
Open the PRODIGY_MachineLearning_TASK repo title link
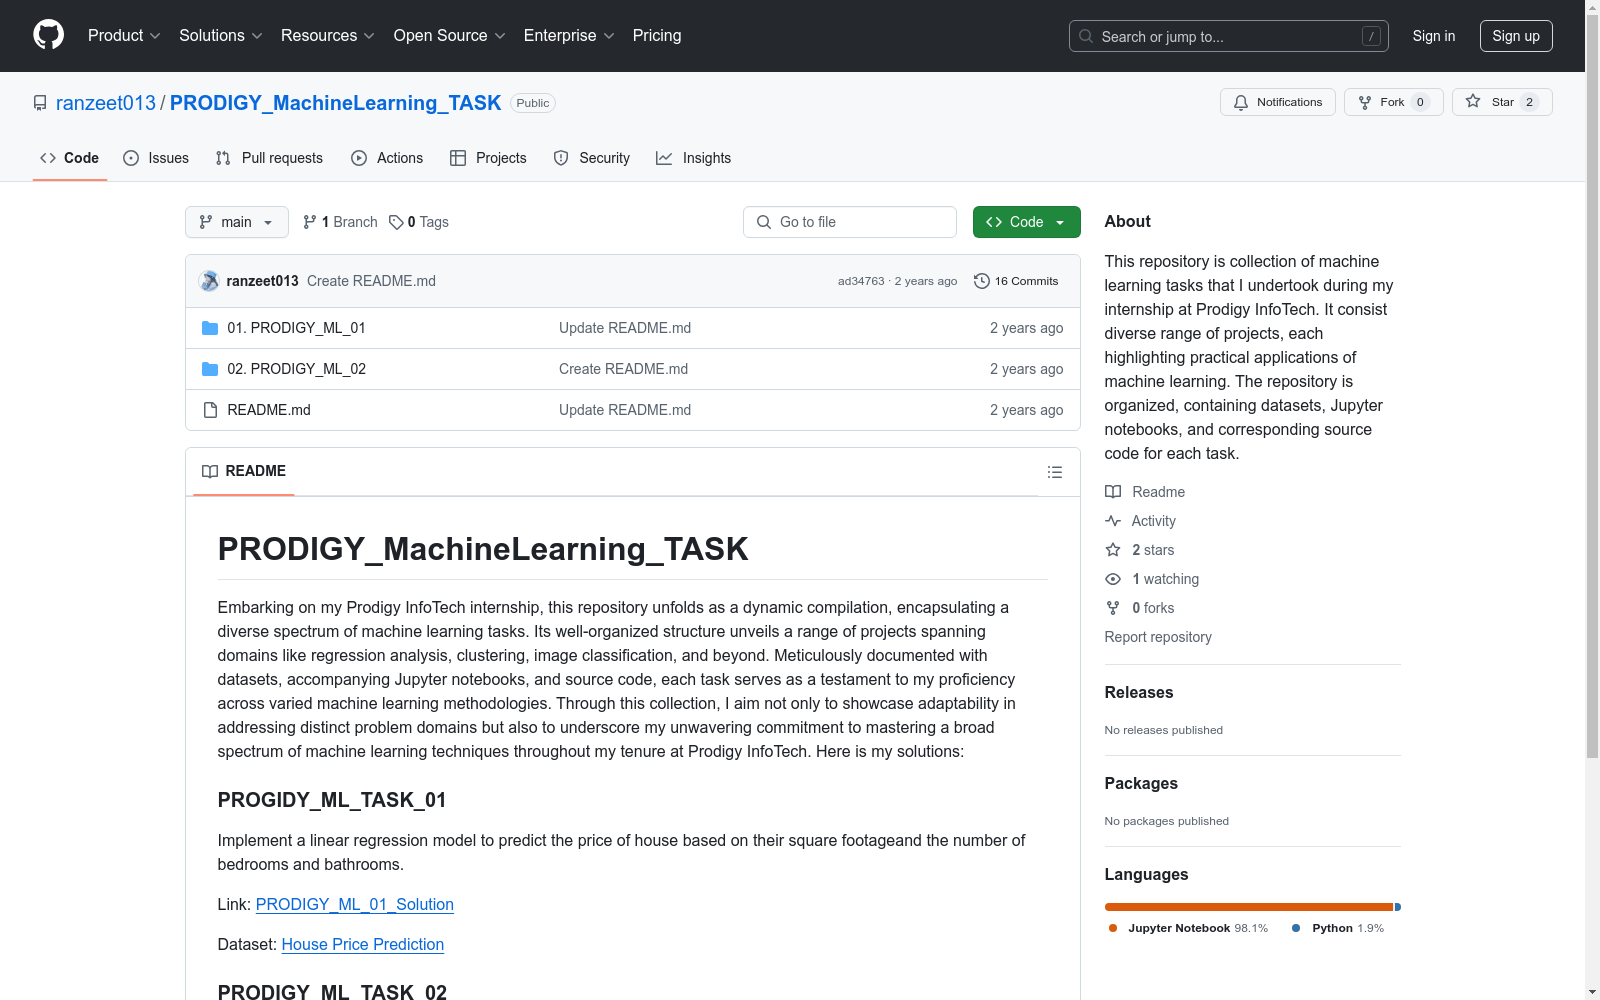point(335,103)
